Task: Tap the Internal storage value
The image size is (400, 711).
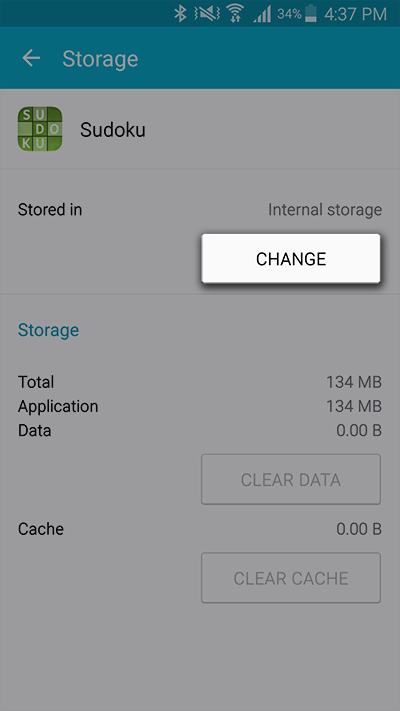Action: pyautogui.click(x=325, y=209)
